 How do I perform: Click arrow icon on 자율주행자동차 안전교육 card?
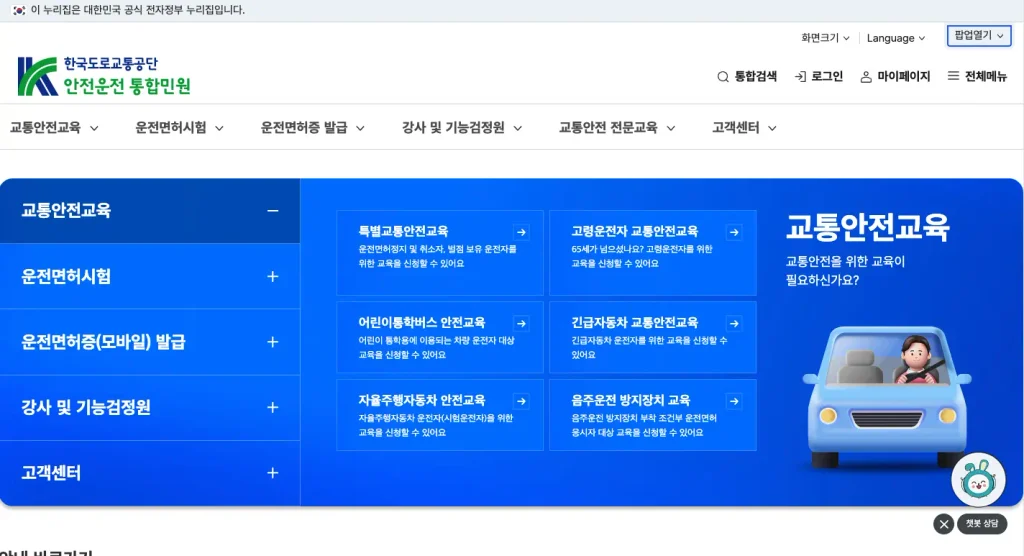pos(521,401)
